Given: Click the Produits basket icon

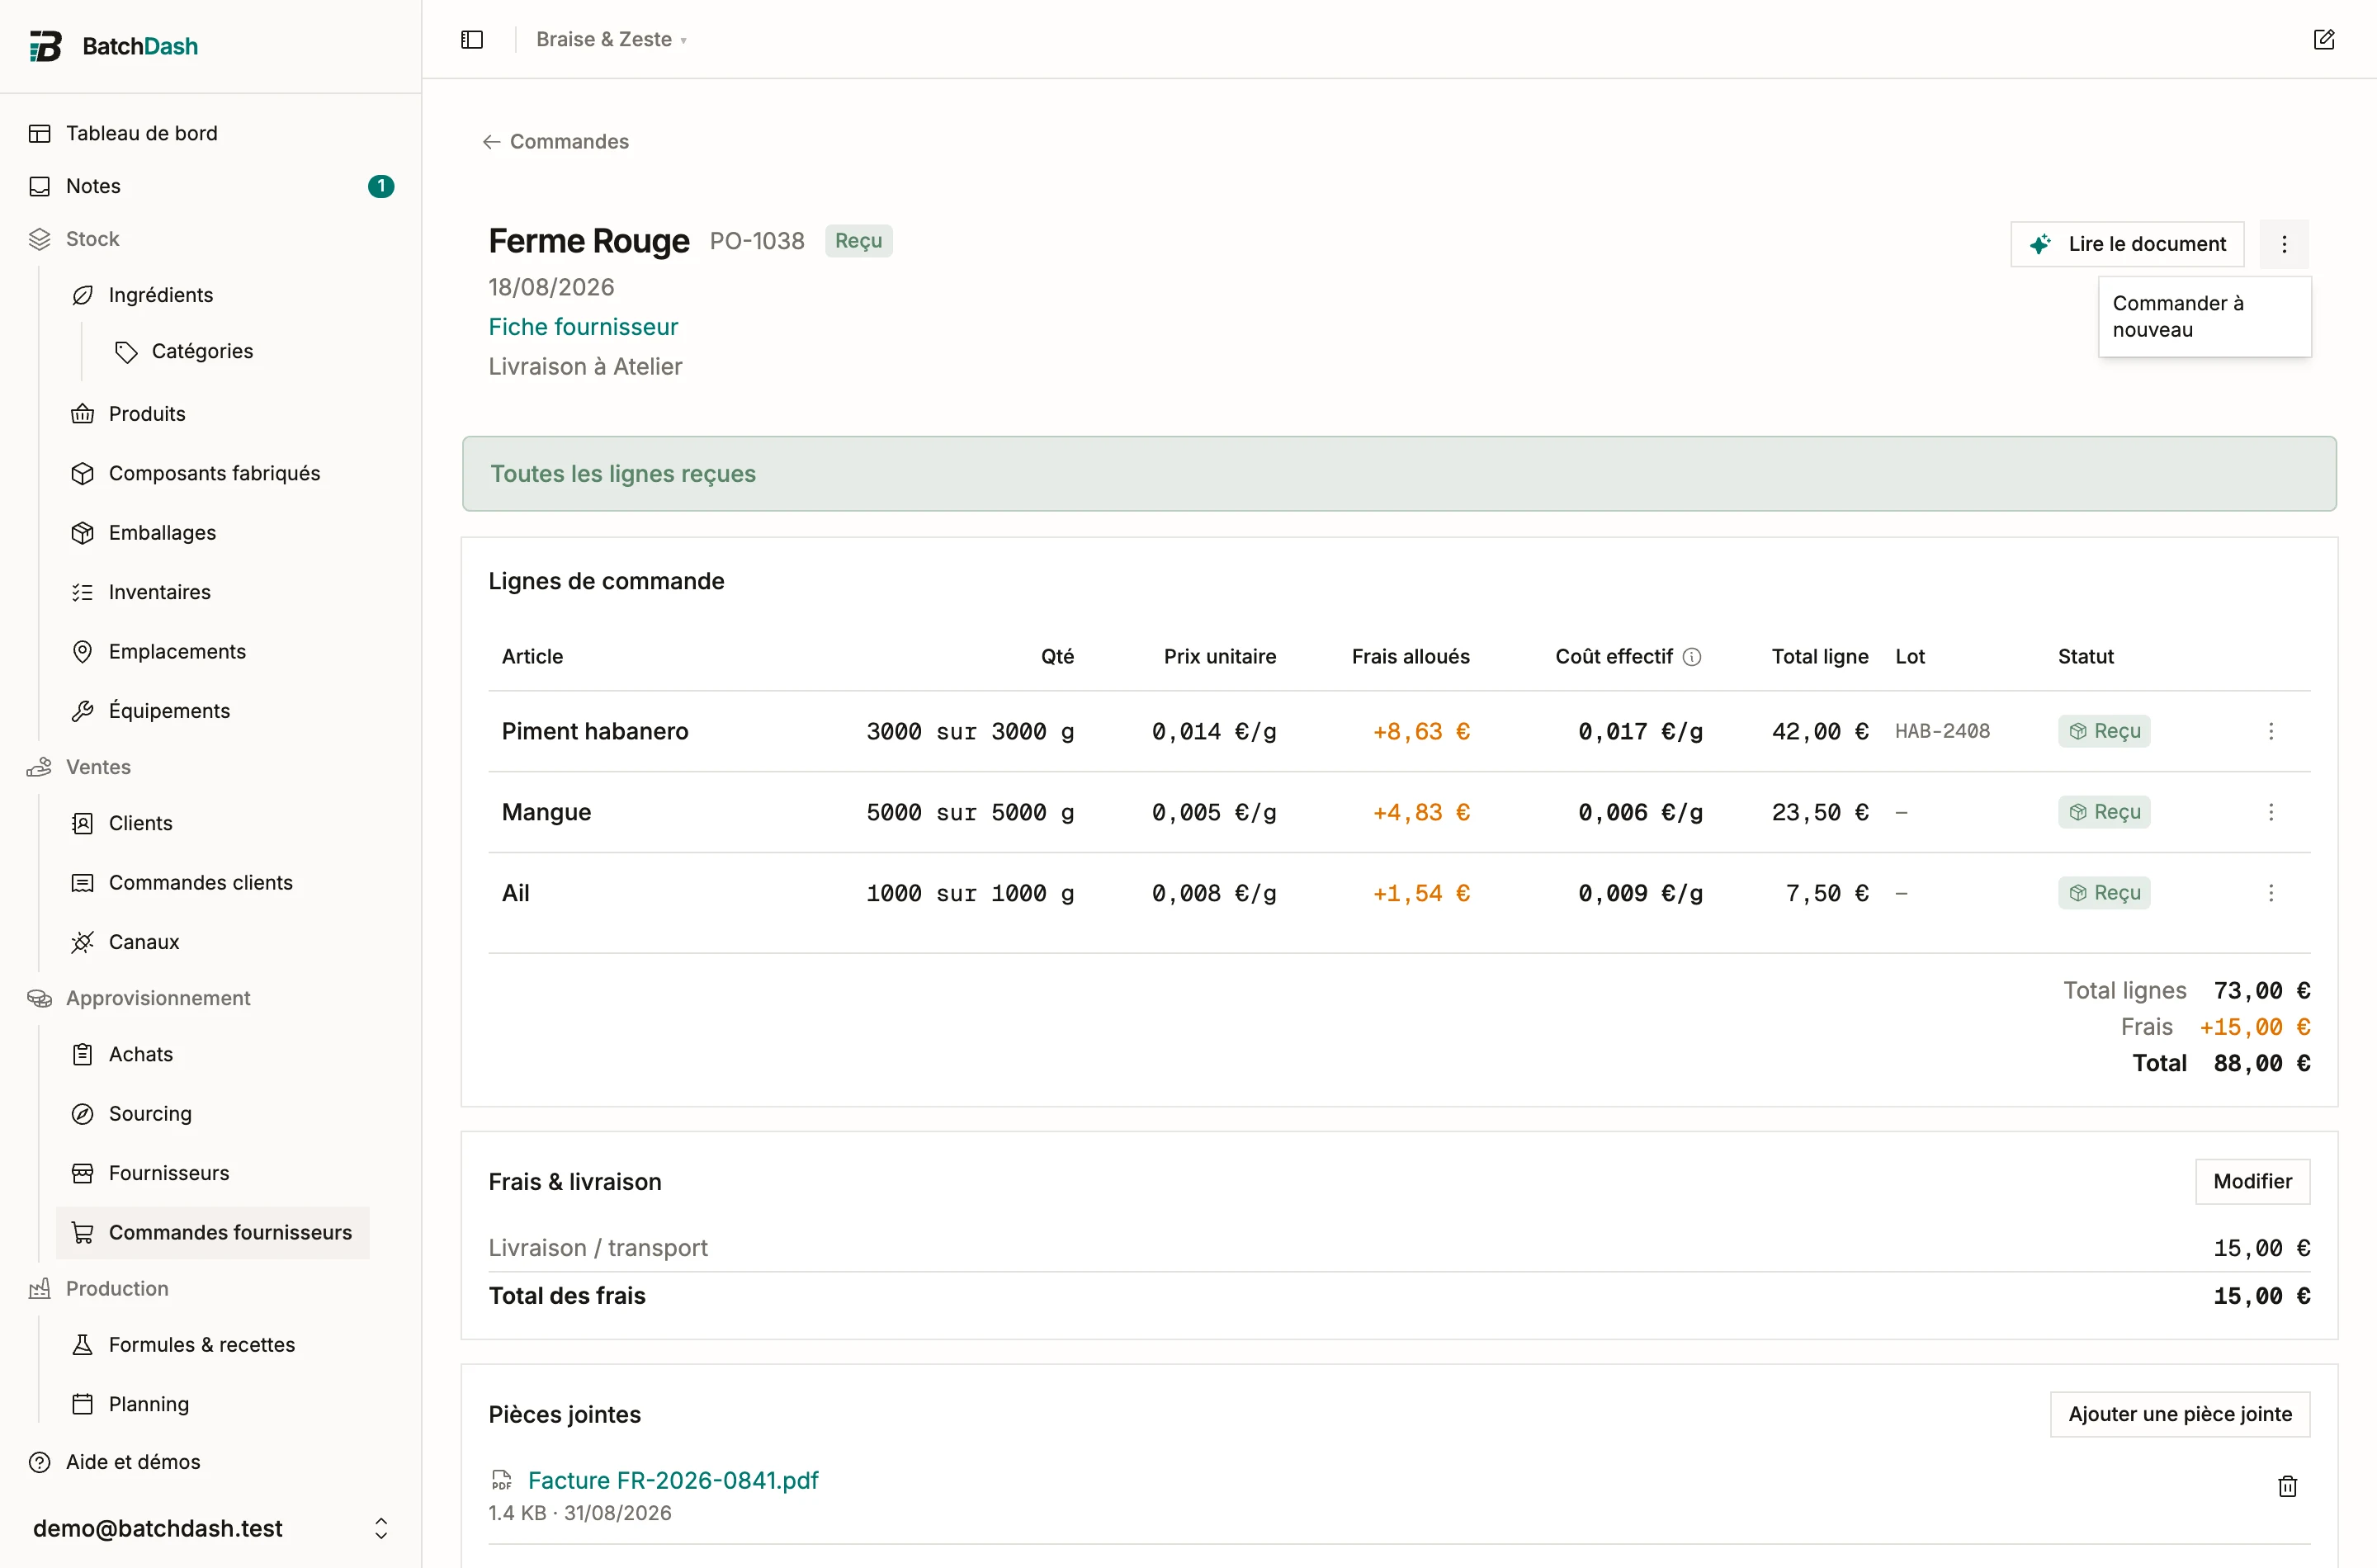Looking at the screenshot, I should click(83, 414).
